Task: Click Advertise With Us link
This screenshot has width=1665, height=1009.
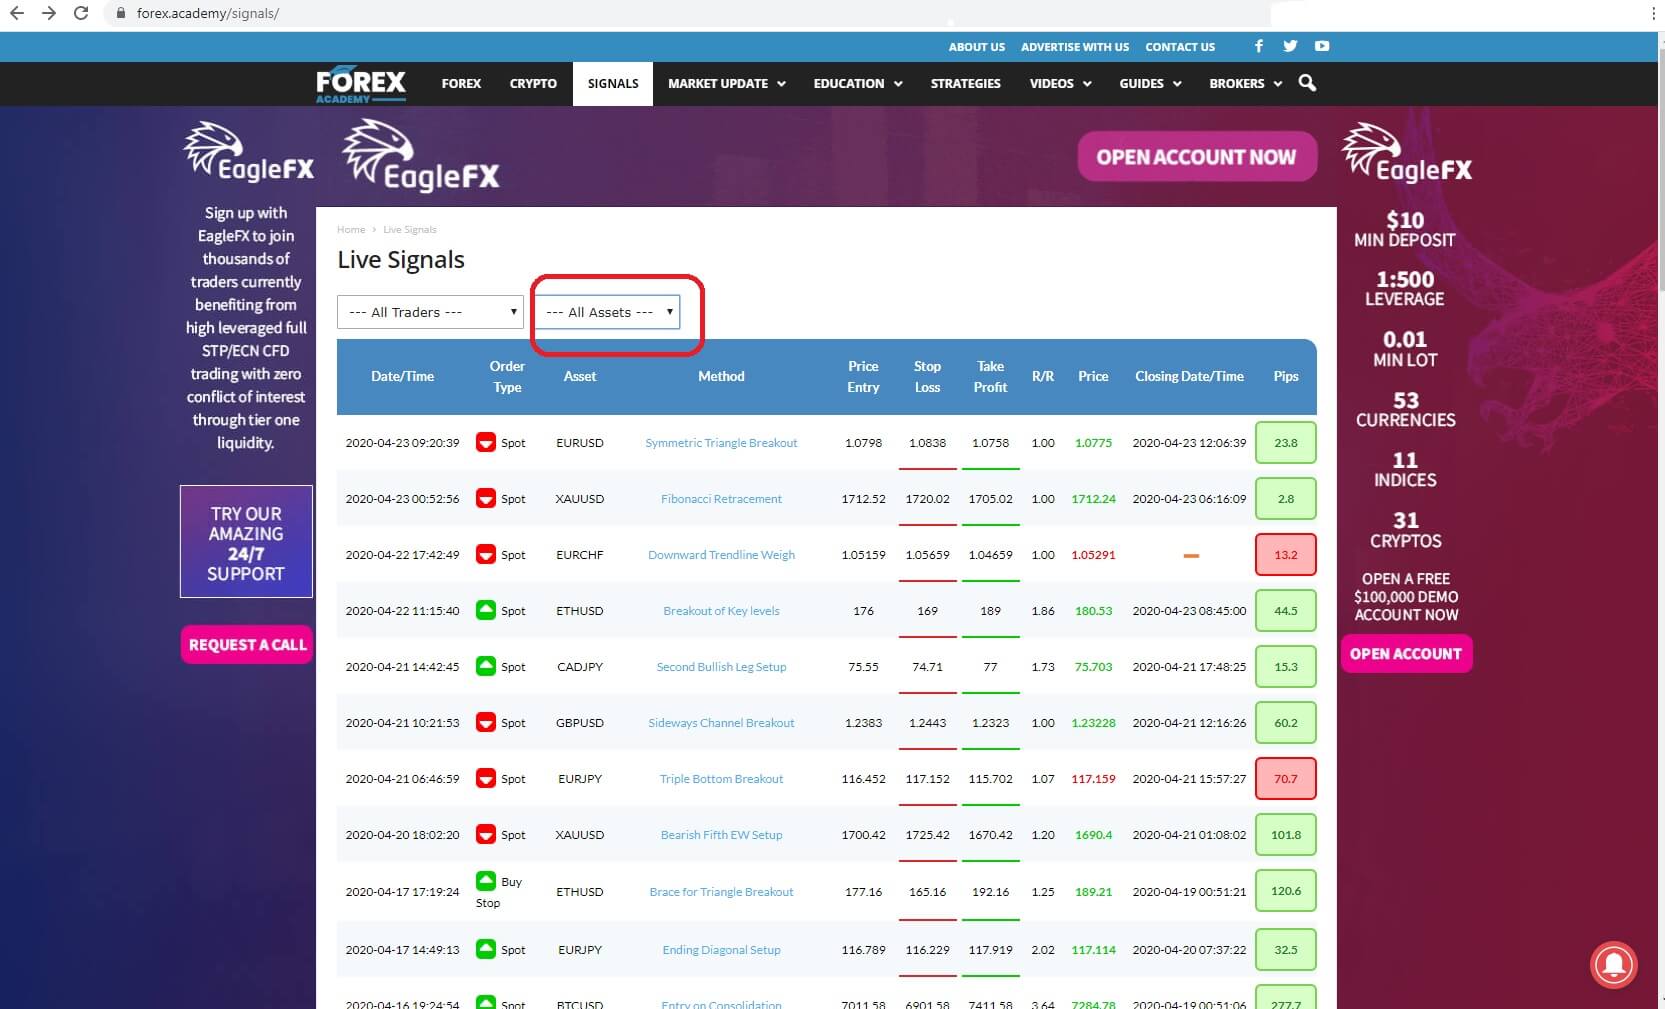Action: pyautogui.click(x=1074, y=47)
